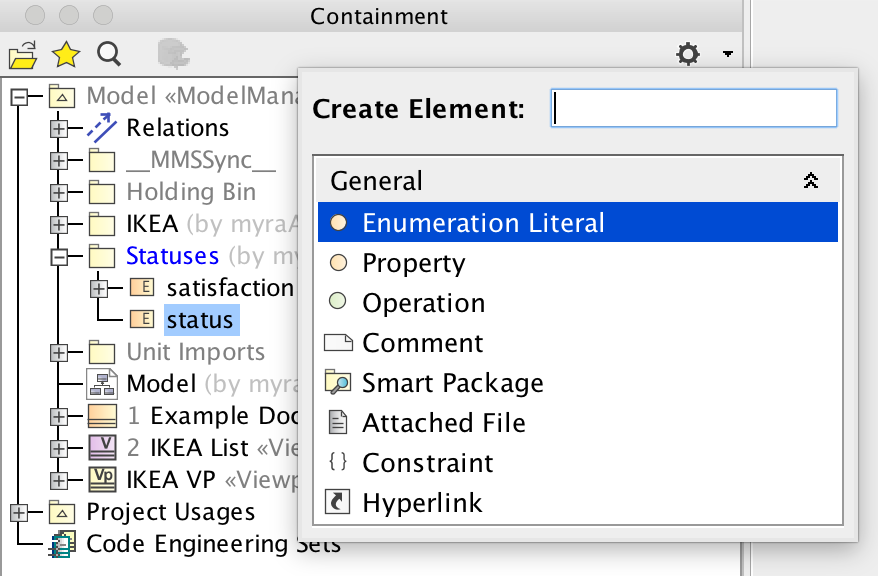The width and height of the screenshot is (879, 576).
Task: Expand the IKEA VP viewpoint node
Action: click(x=58, y=480)
